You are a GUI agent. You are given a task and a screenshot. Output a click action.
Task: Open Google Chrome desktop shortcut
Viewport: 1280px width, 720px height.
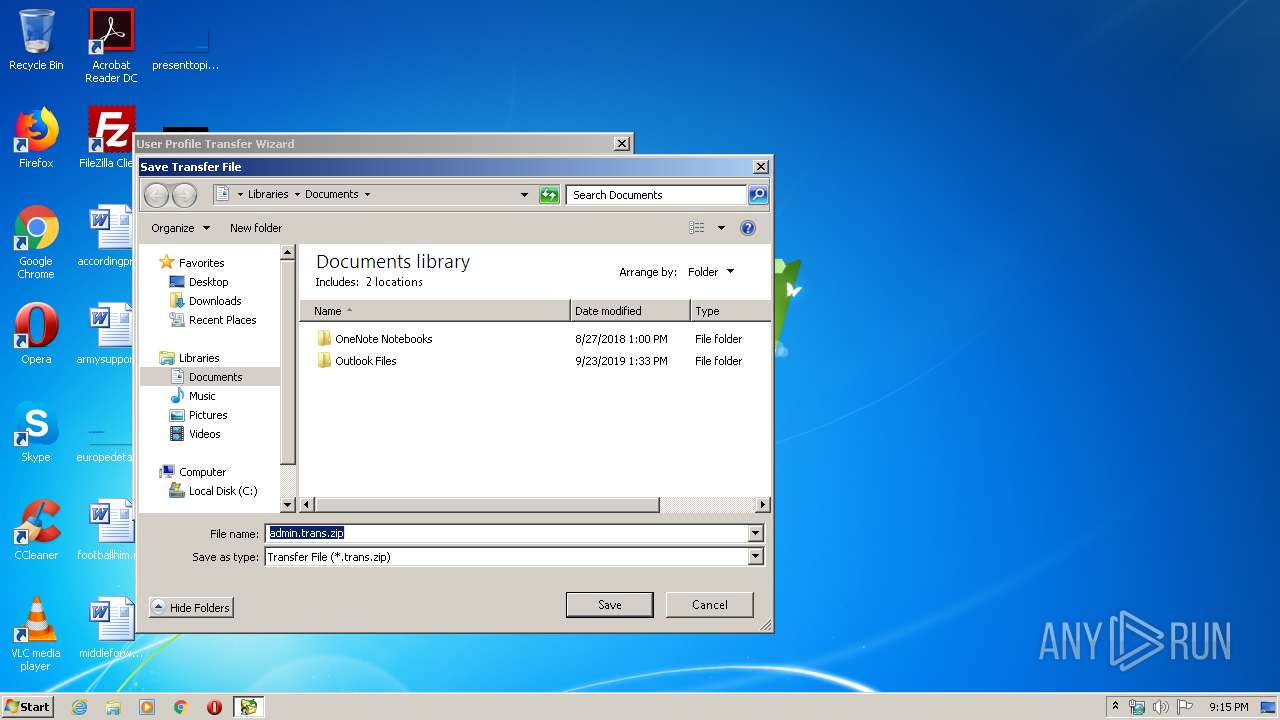tap(36, 242)
